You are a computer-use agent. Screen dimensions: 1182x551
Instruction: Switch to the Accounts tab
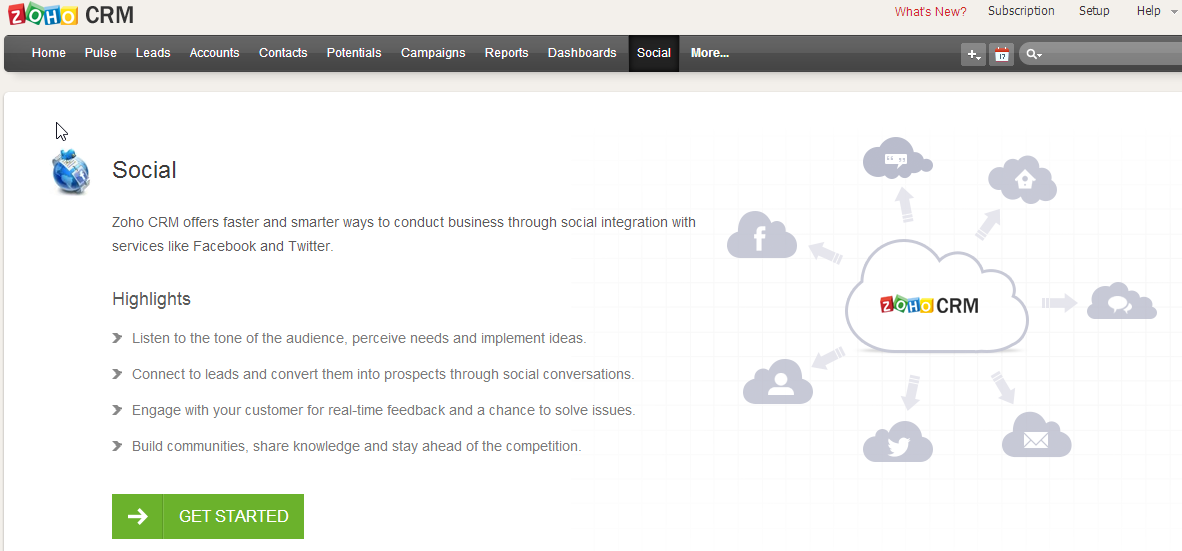[x=214, y=53]
